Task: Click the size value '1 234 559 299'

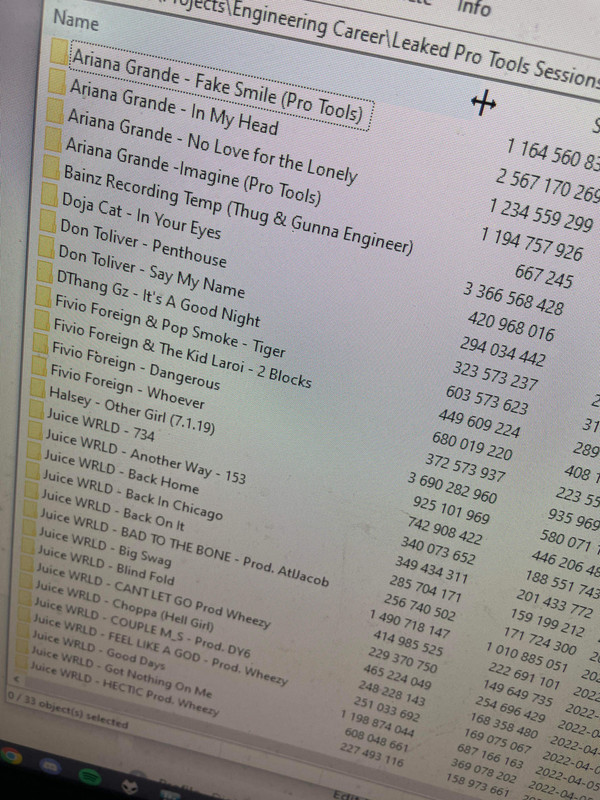Action: click(541, 215)
